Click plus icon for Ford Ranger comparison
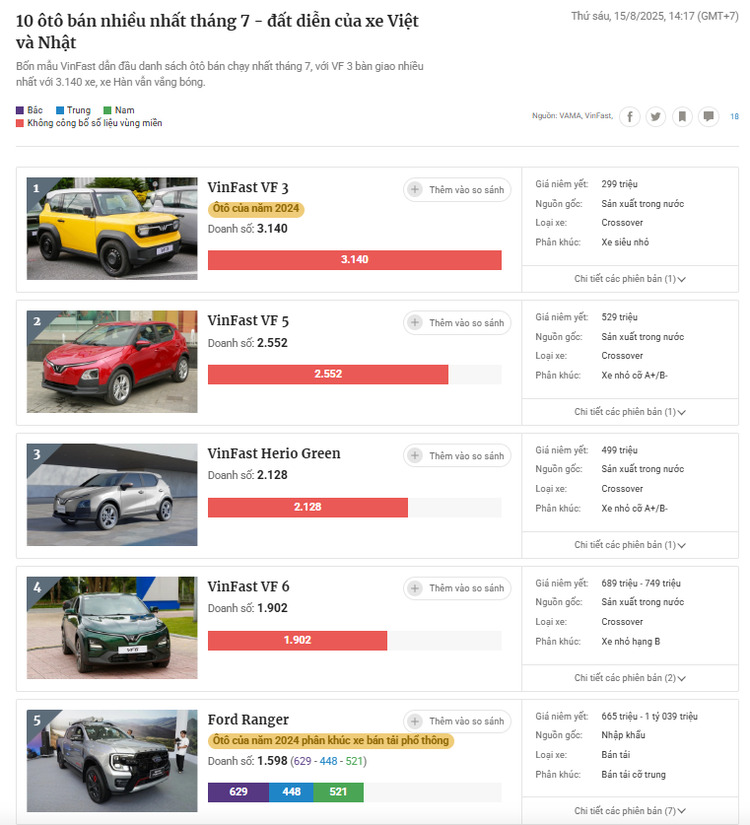 pyautogui.click(x=415, y=721)
